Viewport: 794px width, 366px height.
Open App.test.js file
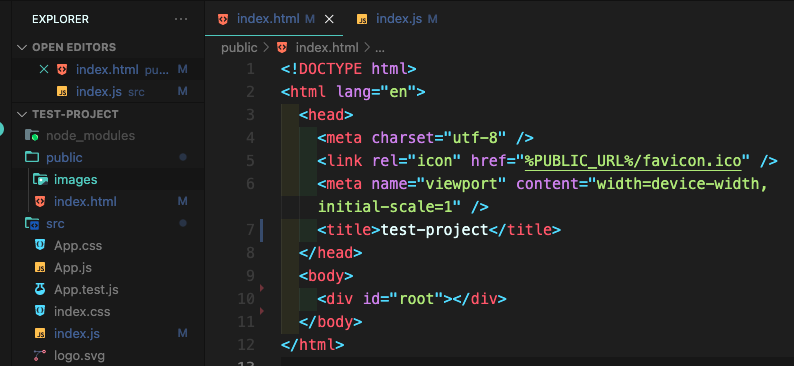(109, 290)
